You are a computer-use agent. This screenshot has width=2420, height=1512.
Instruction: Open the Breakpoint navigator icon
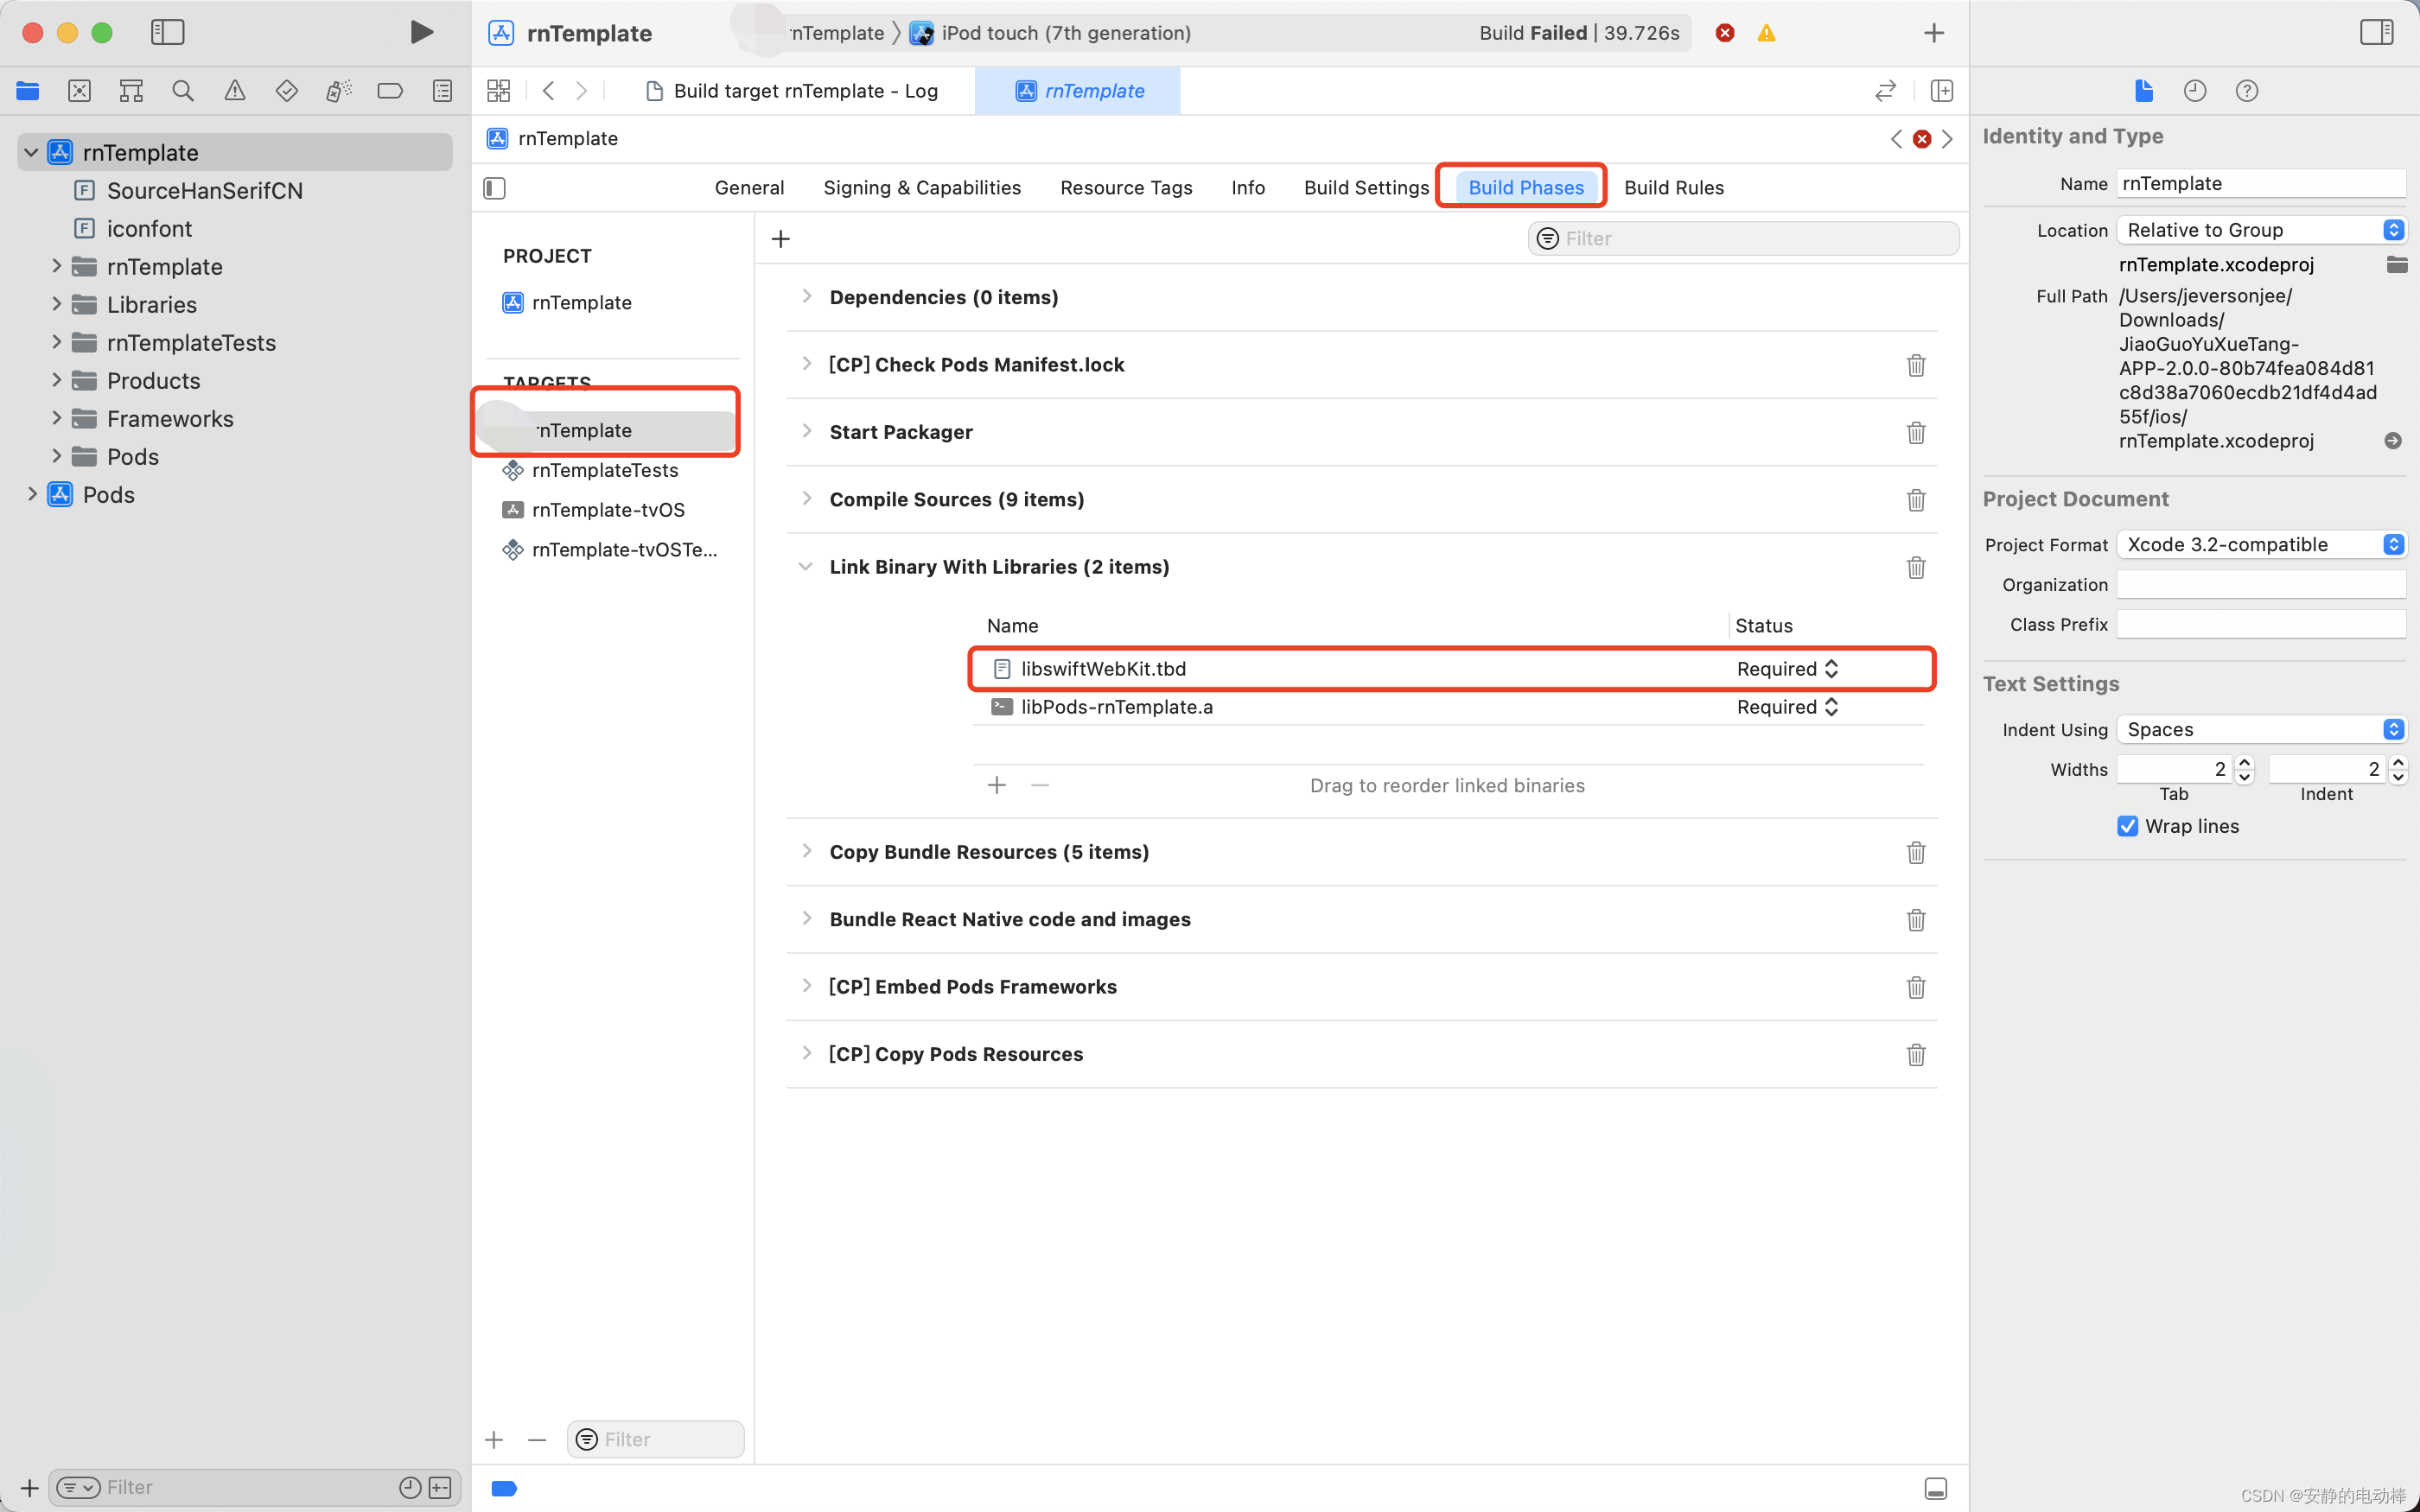click(x=390, y=91)
